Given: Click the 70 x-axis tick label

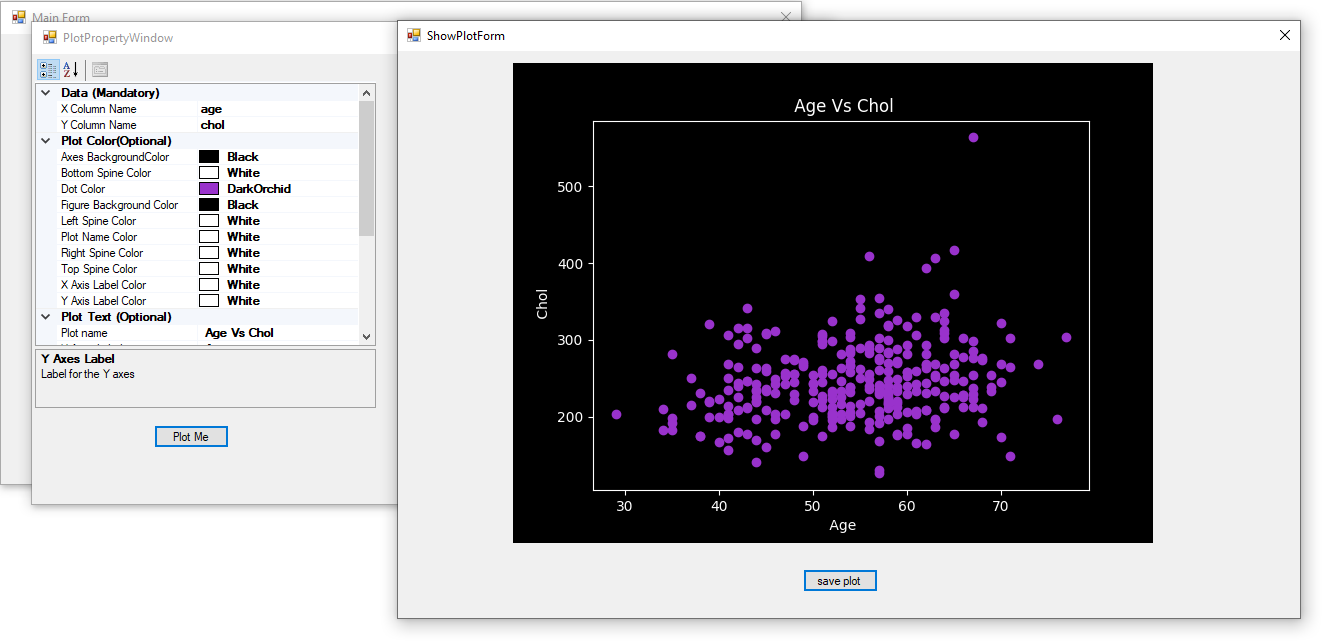Looking at the screenshot, I should (1000, 507).
